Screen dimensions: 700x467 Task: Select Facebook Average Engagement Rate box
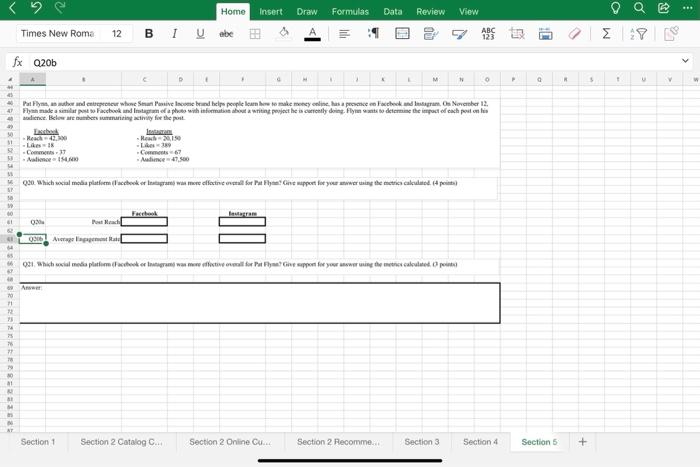click(x=144, y=238)
